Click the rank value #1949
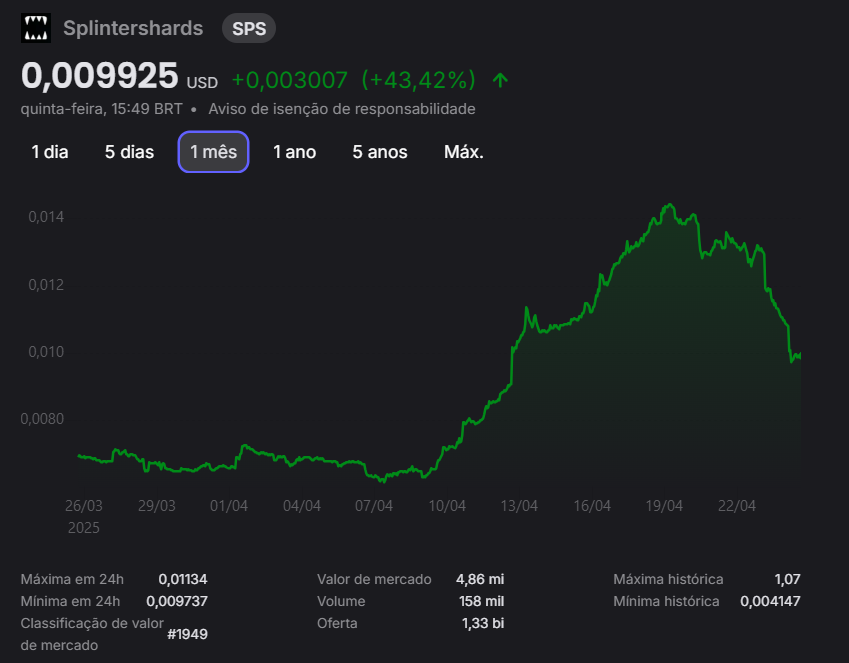The width and height of the screenshot is (849, 663). 187,634
